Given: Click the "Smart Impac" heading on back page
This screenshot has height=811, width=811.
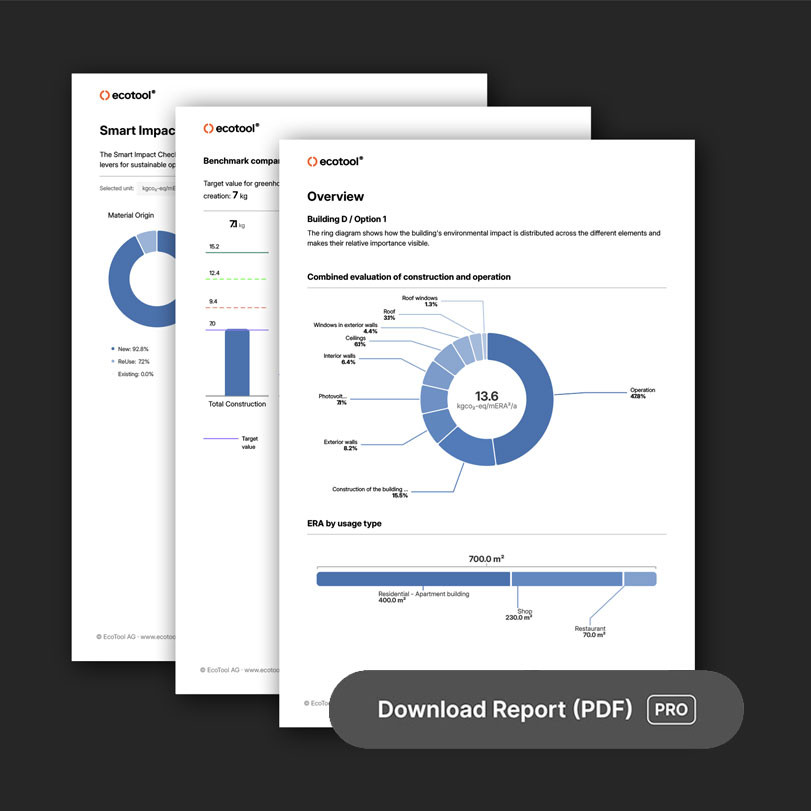Looking at the screenshot, I should [x=137, y=130].
